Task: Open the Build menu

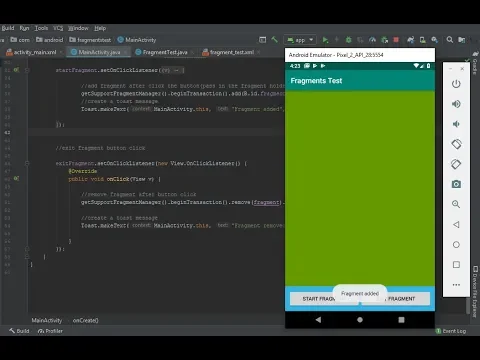Action: (7, 28)
